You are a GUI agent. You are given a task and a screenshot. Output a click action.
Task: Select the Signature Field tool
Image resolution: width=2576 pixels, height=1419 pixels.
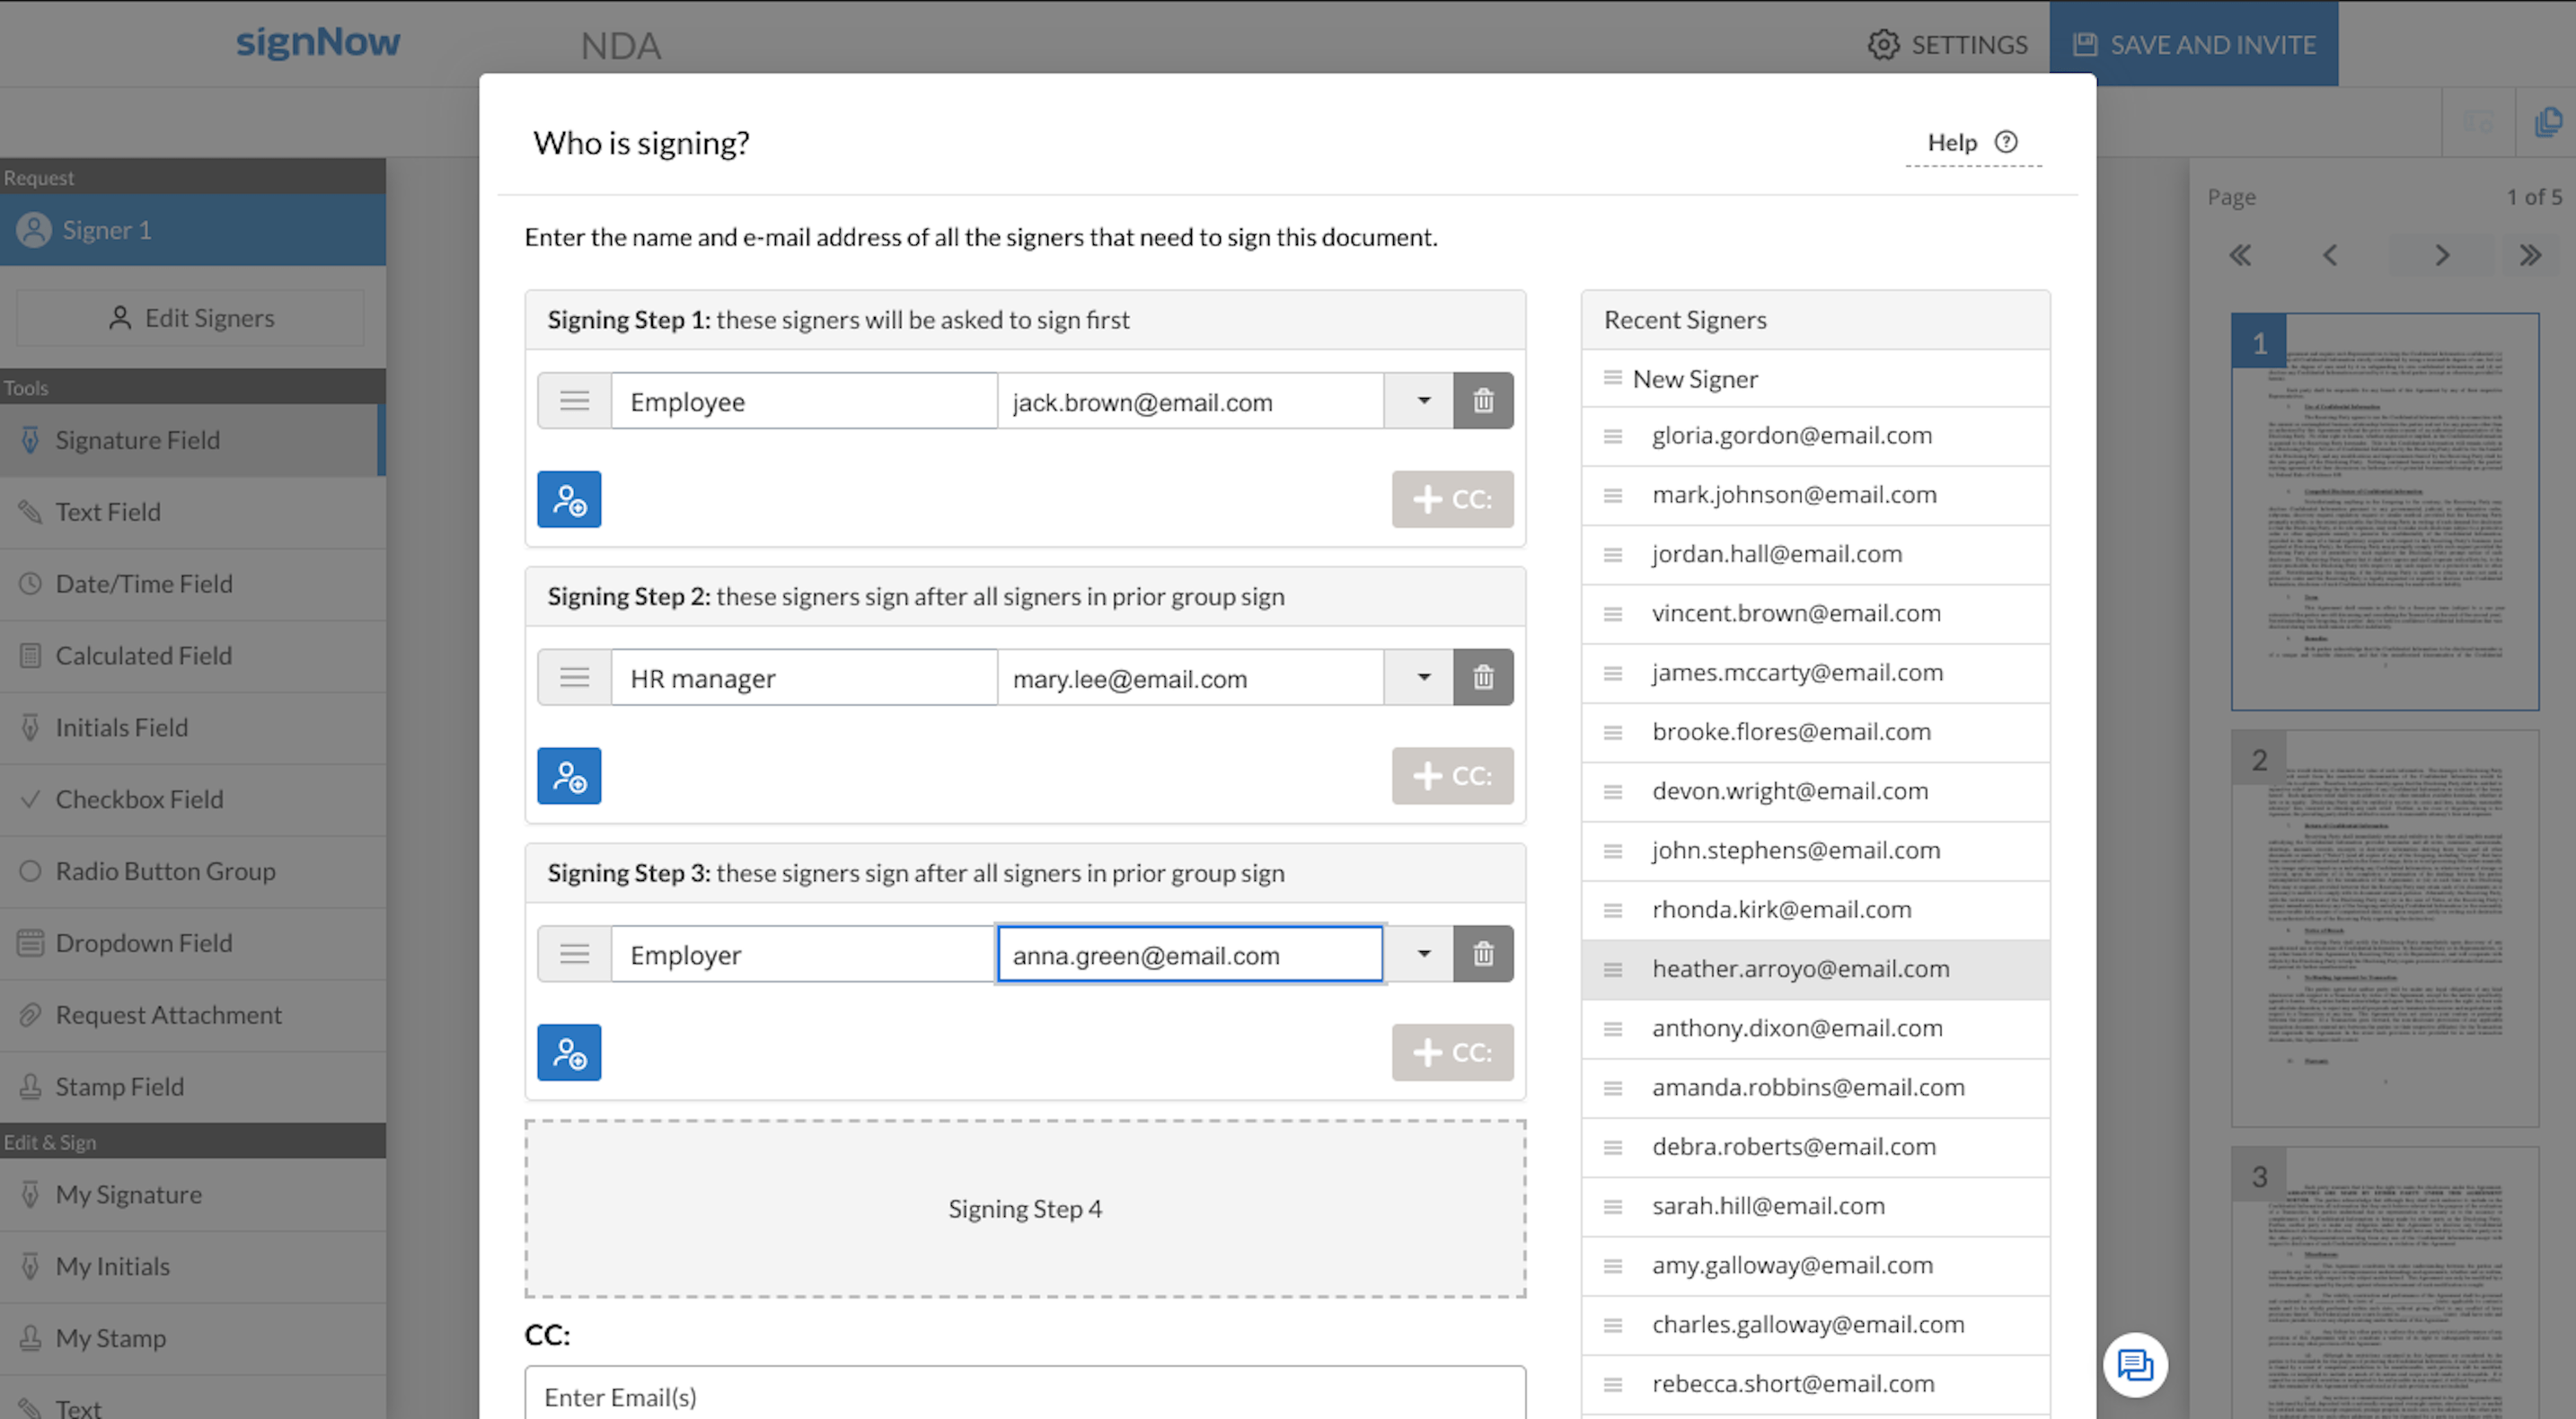(137, 440)
